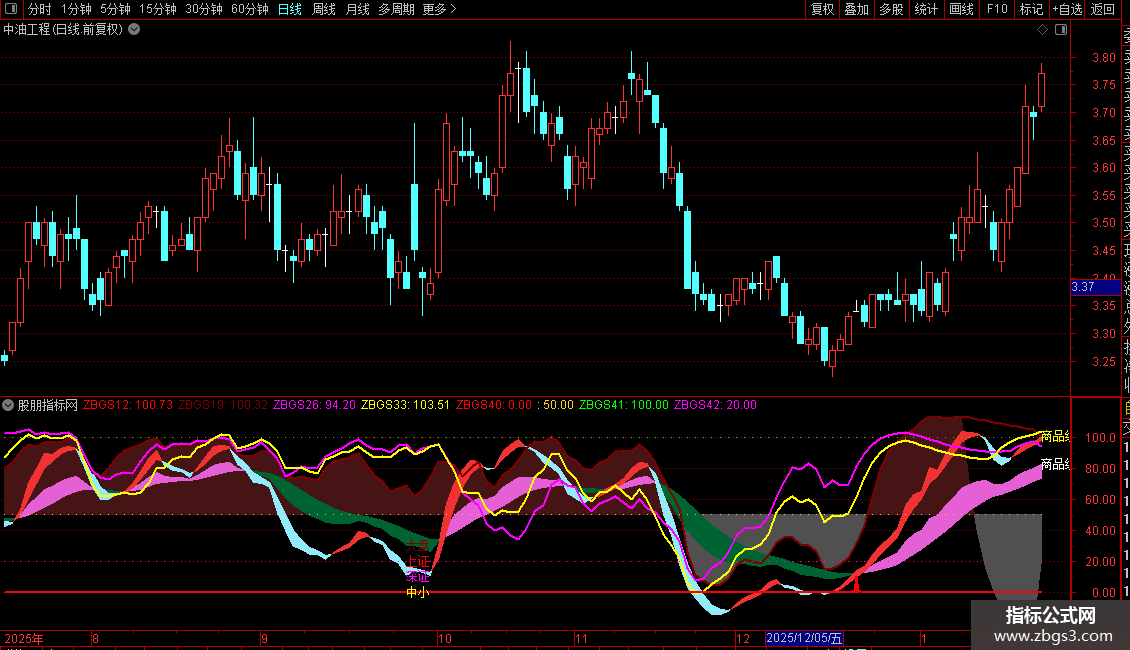The height and width of the screenshot is (650, 1130).
Task: Select the 周线 weekly period
Action: pyautogui.click(x=324, y=9)
